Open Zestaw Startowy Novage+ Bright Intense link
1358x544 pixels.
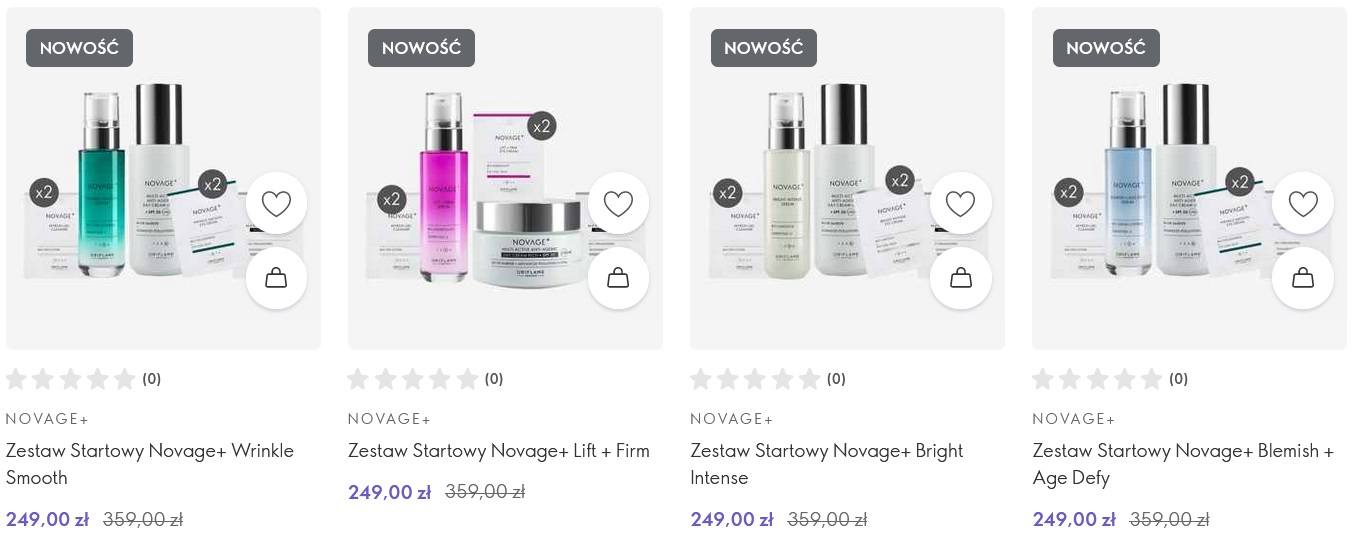827,464
